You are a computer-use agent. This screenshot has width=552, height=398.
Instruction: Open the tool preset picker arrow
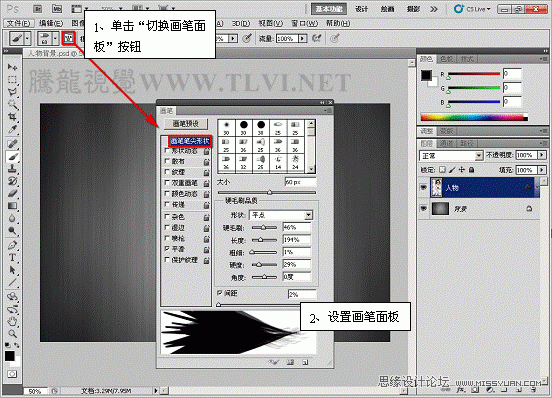(x=27, y=38)
